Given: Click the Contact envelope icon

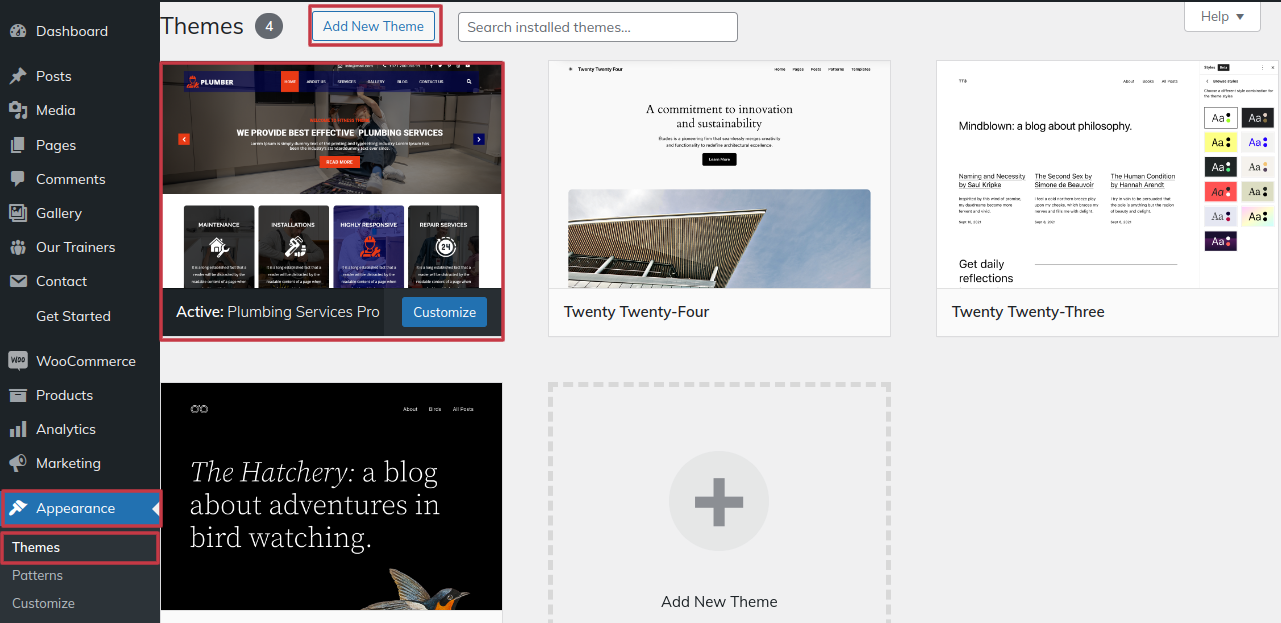Looking at the screenshot, I should click(17, 281).
